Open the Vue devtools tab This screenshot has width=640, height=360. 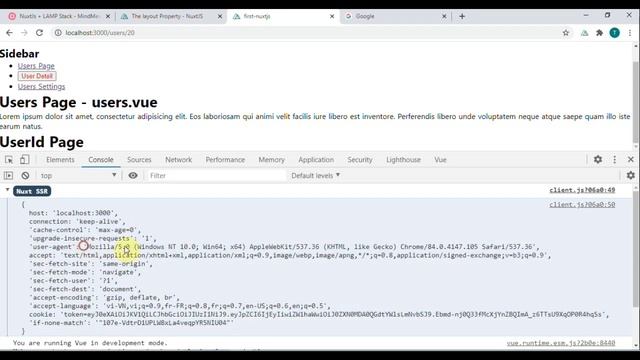coord(440,160)
